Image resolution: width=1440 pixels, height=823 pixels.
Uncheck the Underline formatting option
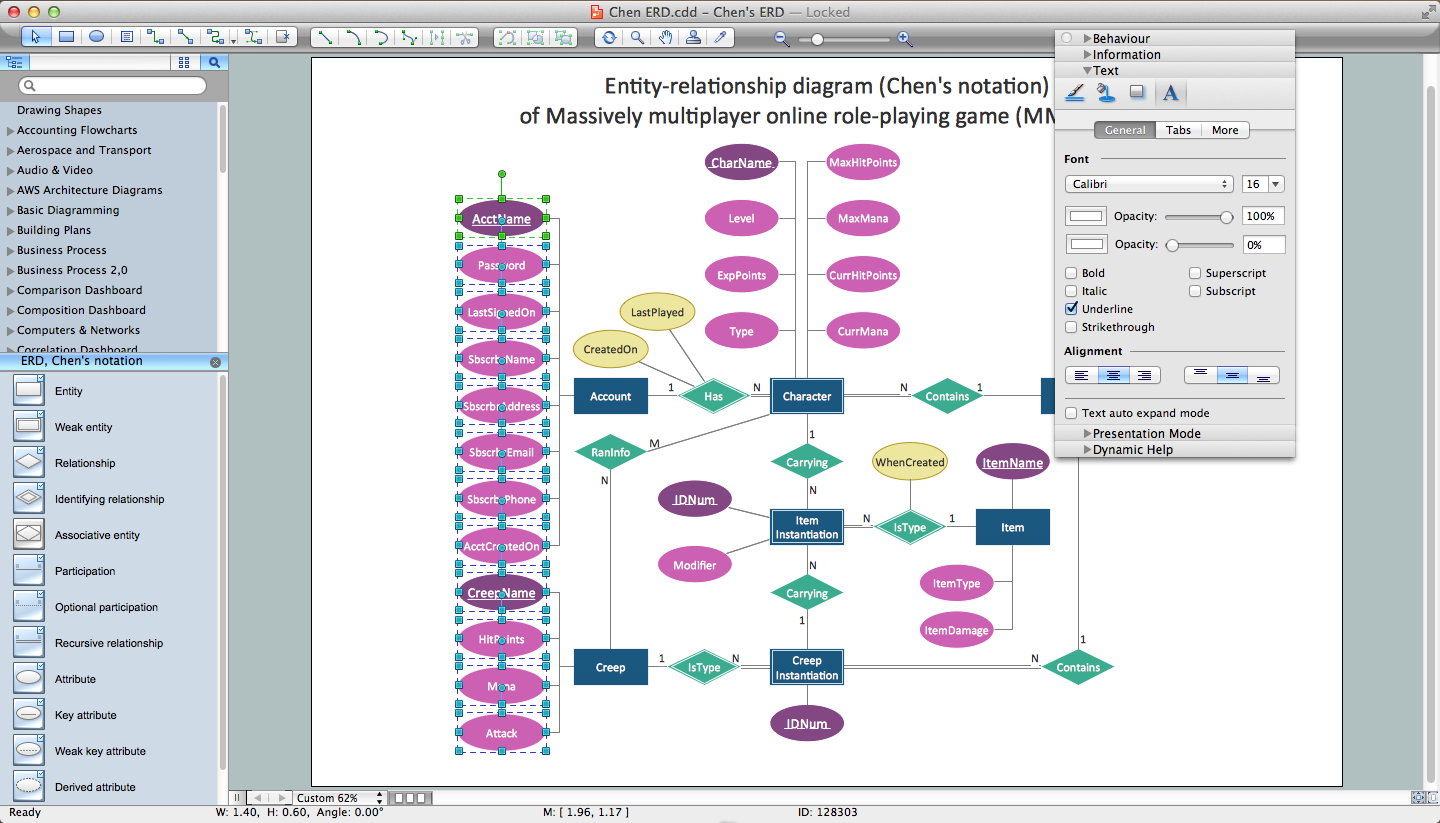coord(1070,309)
